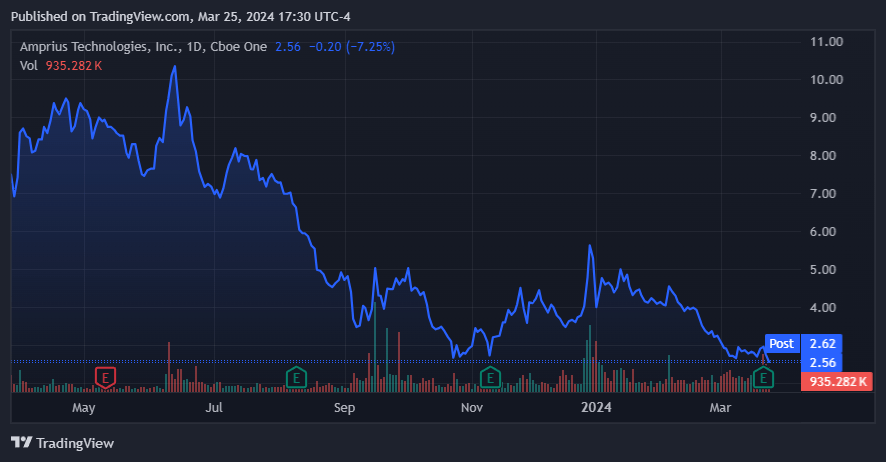Click the Mar label on time axis
Screen dimensions: 886x462
[x=720, y=407]
